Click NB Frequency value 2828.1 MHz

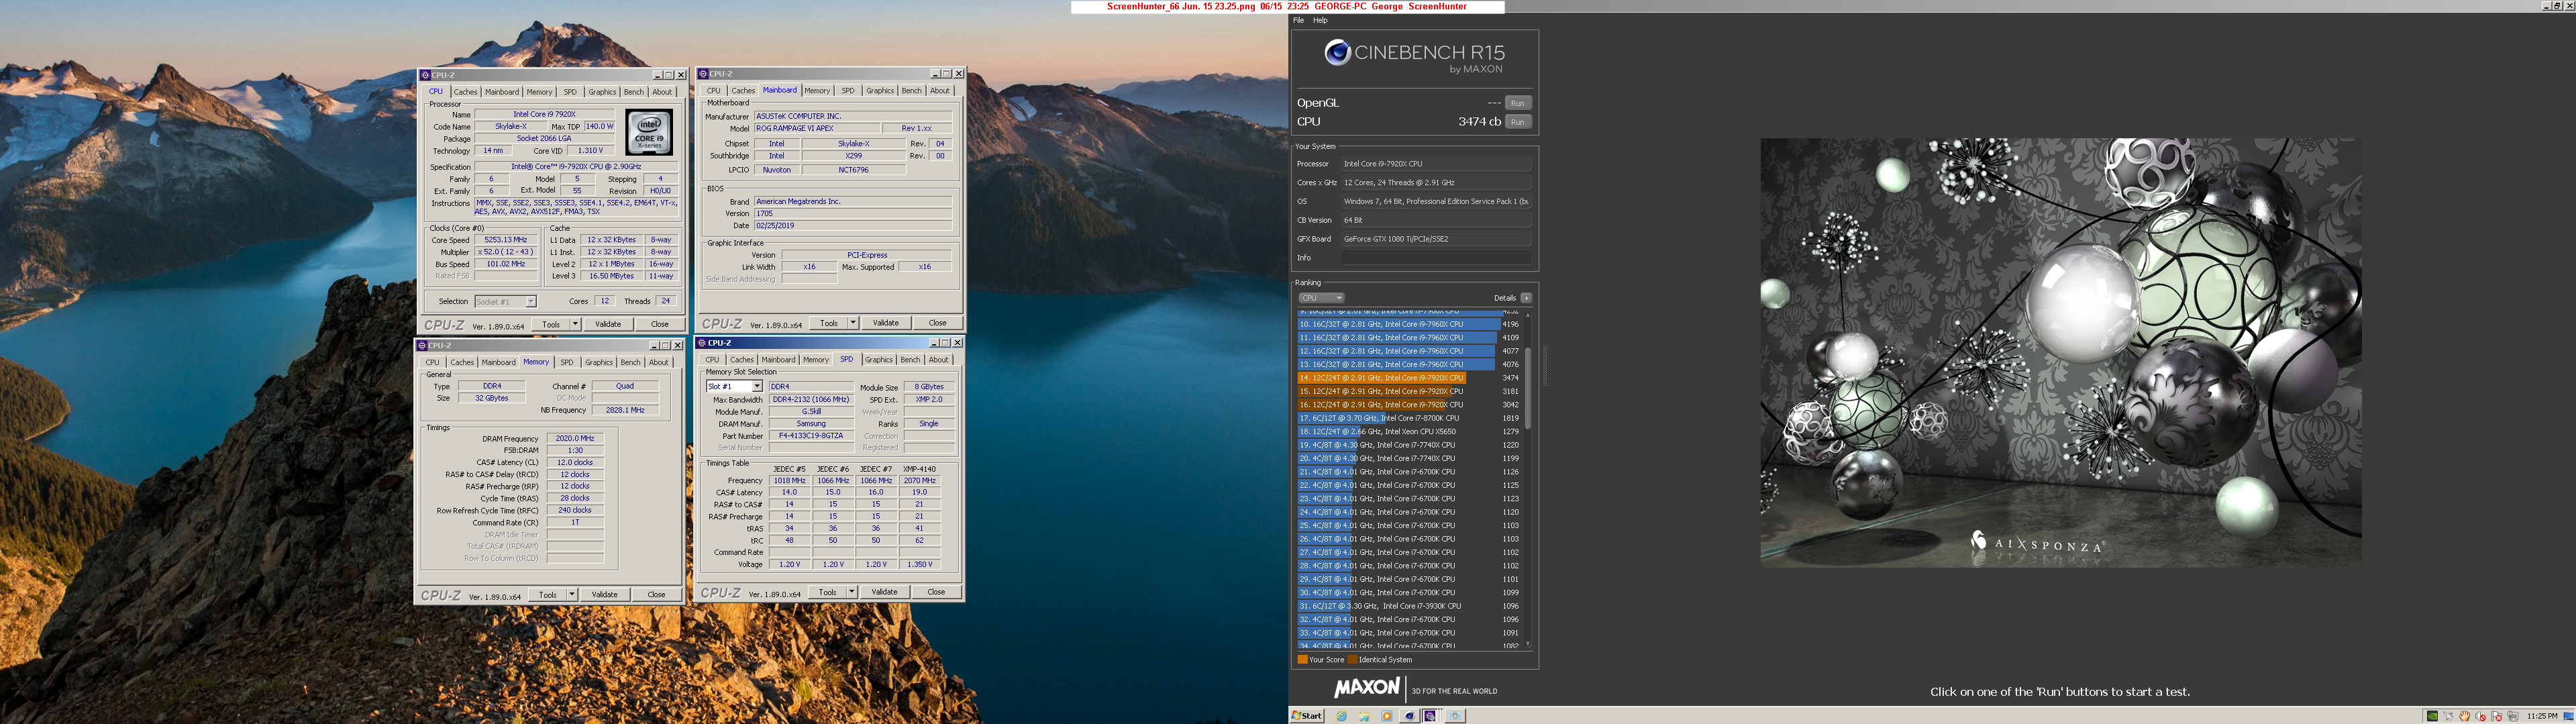[x=625, y=410]
